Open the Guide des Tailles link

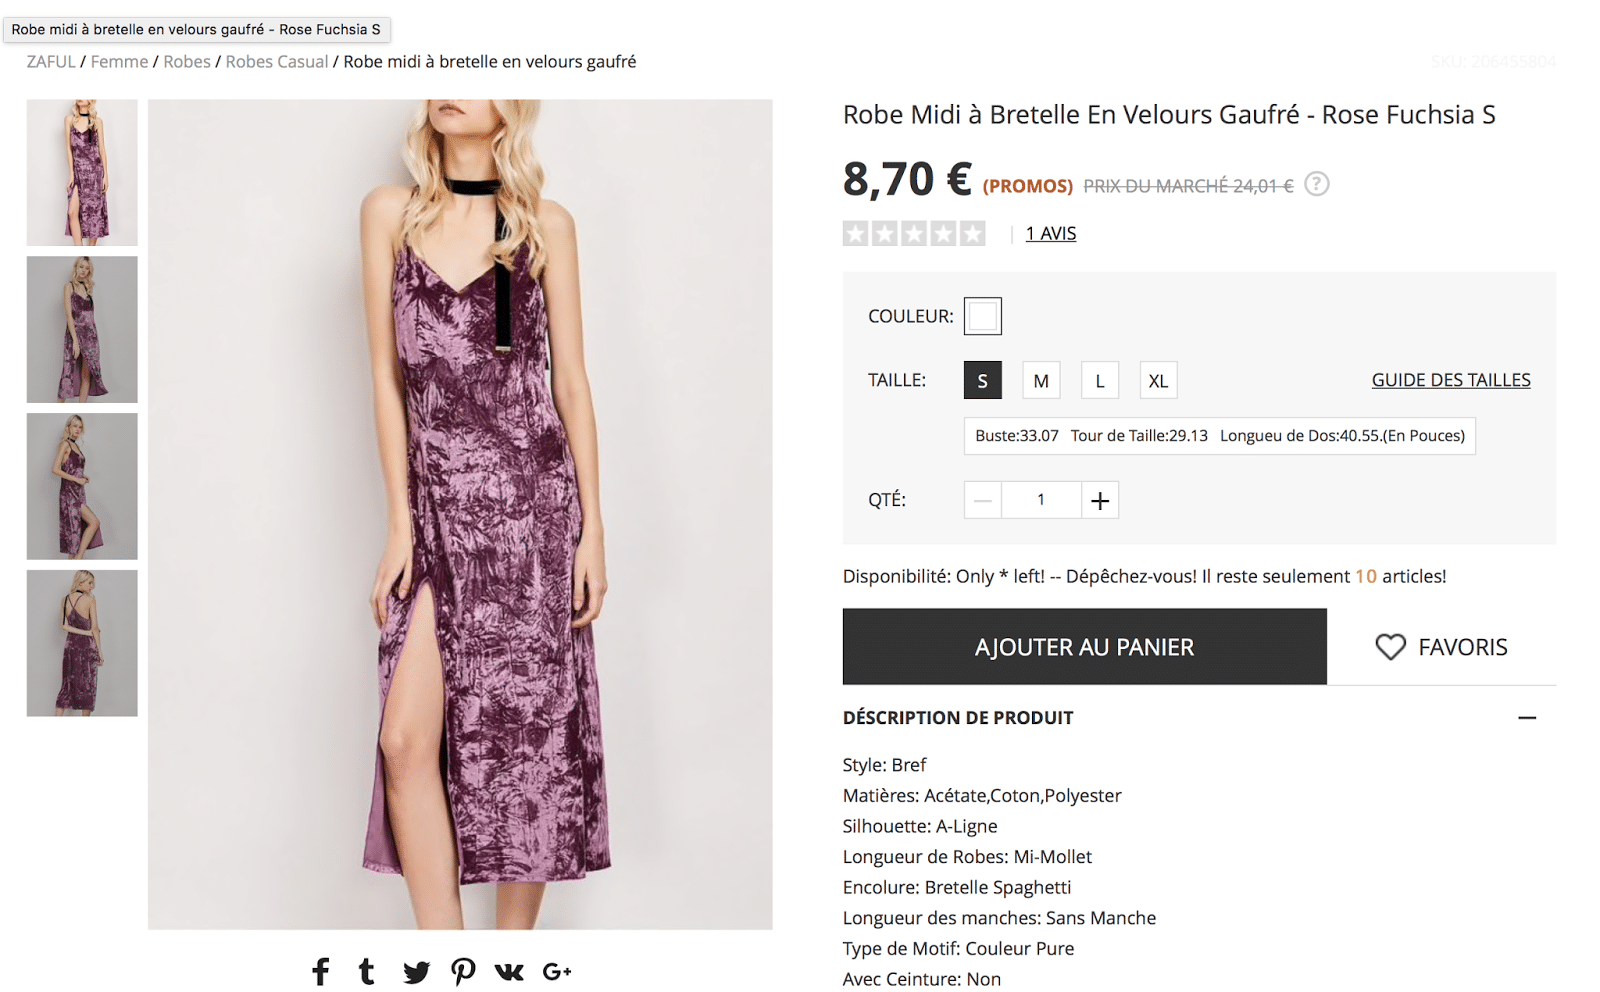tap(1450, 380)
